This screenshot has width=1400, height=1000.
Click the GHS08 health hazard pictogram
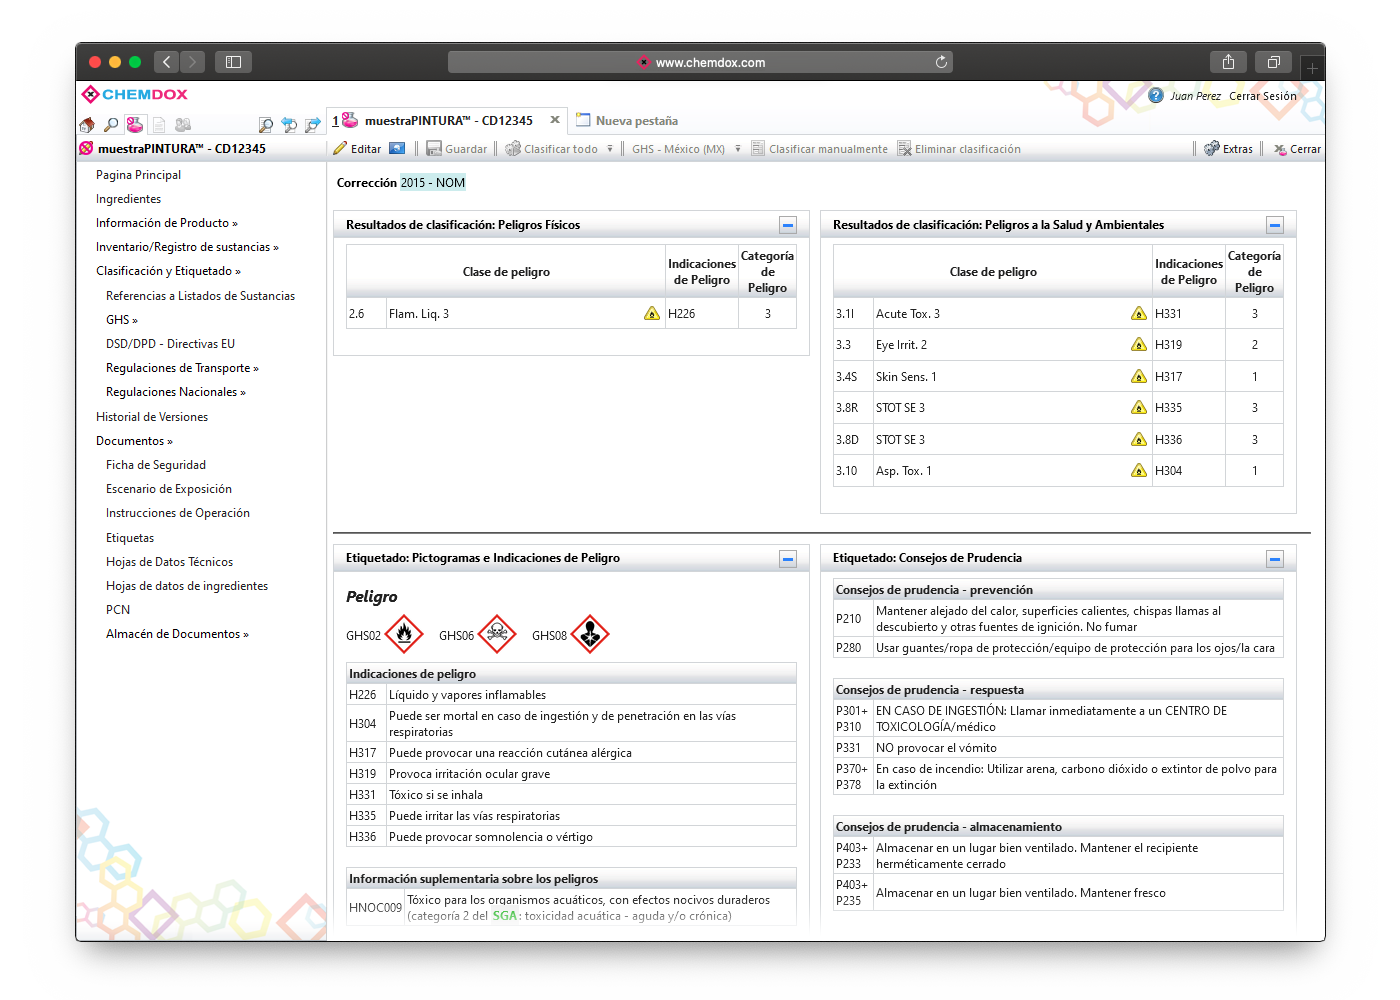point(590,634)
